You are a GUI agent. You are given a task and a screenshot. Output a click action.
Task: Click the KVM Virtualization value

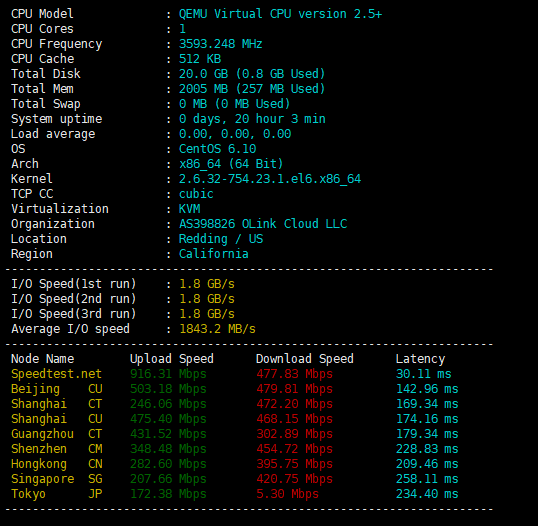[189, 209]
